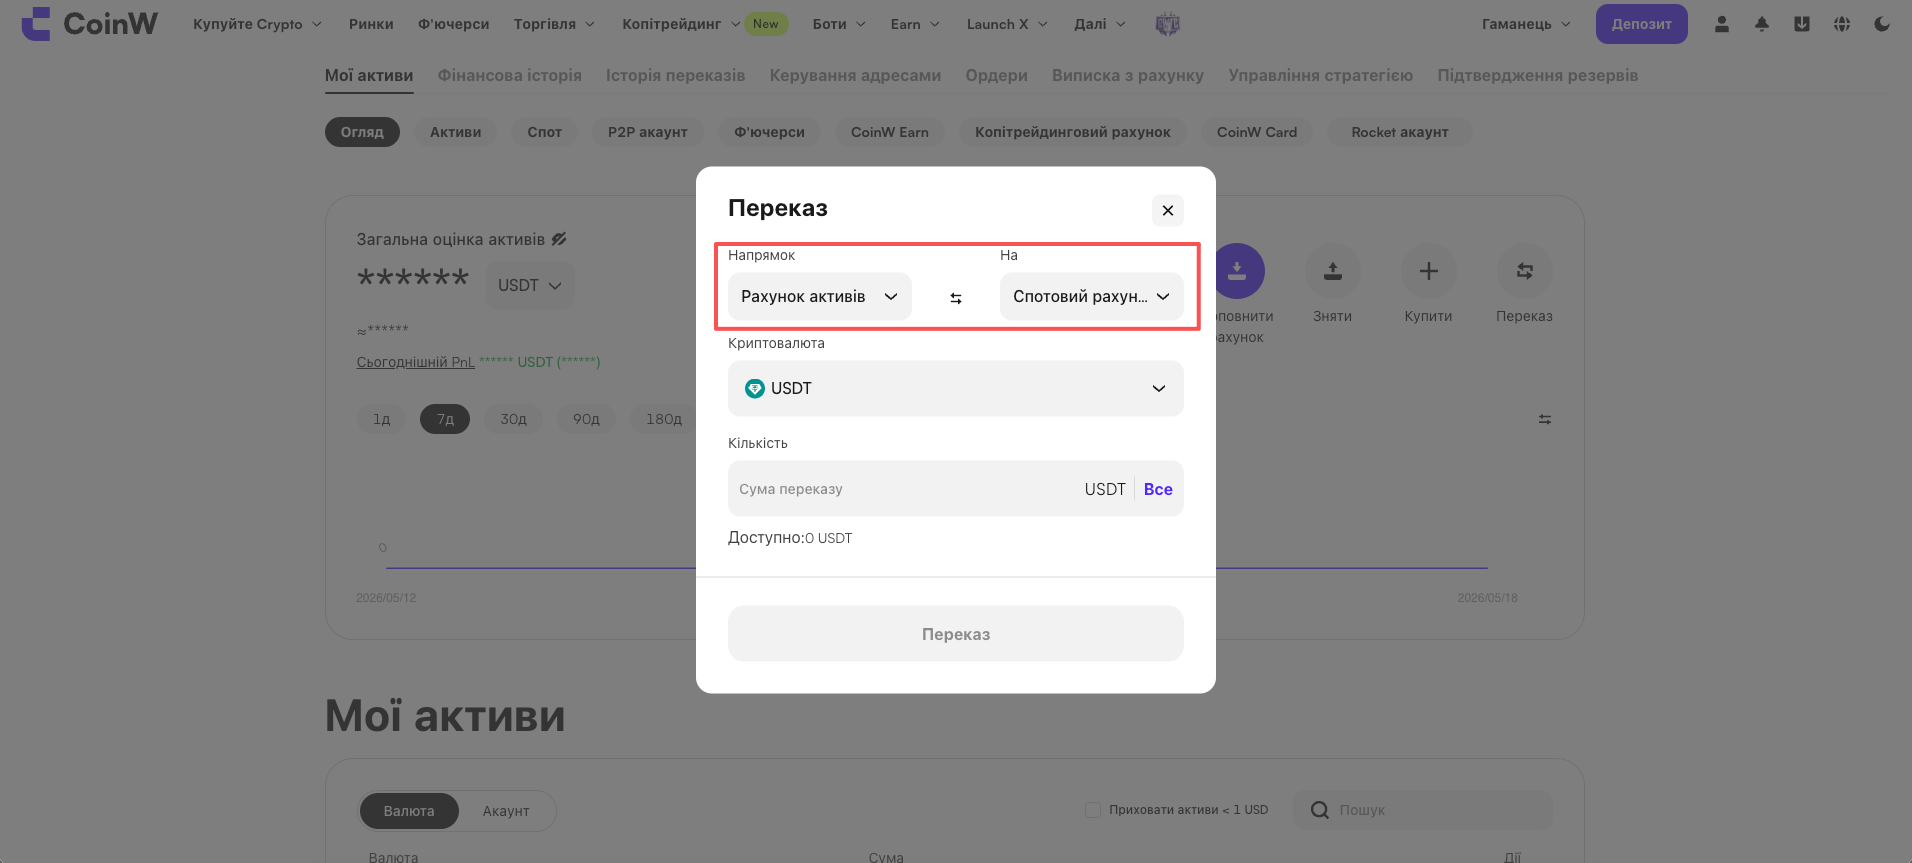The image size is (1912, 863).
Task: Toggle asset balance visibility eye
Action: pos(559,239)
